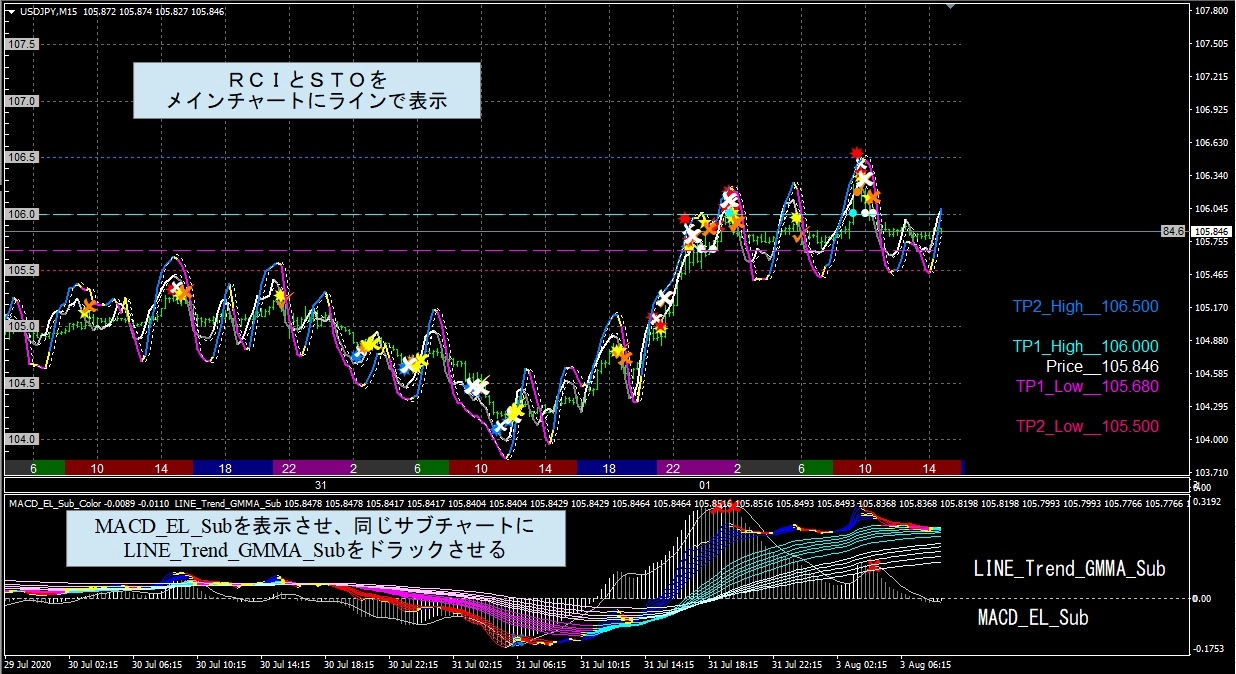Viewport: 1236px width, 674px height.
Task: Click the 107.0 level label on left
Action: pyautogui.click(x=22, y=101)
